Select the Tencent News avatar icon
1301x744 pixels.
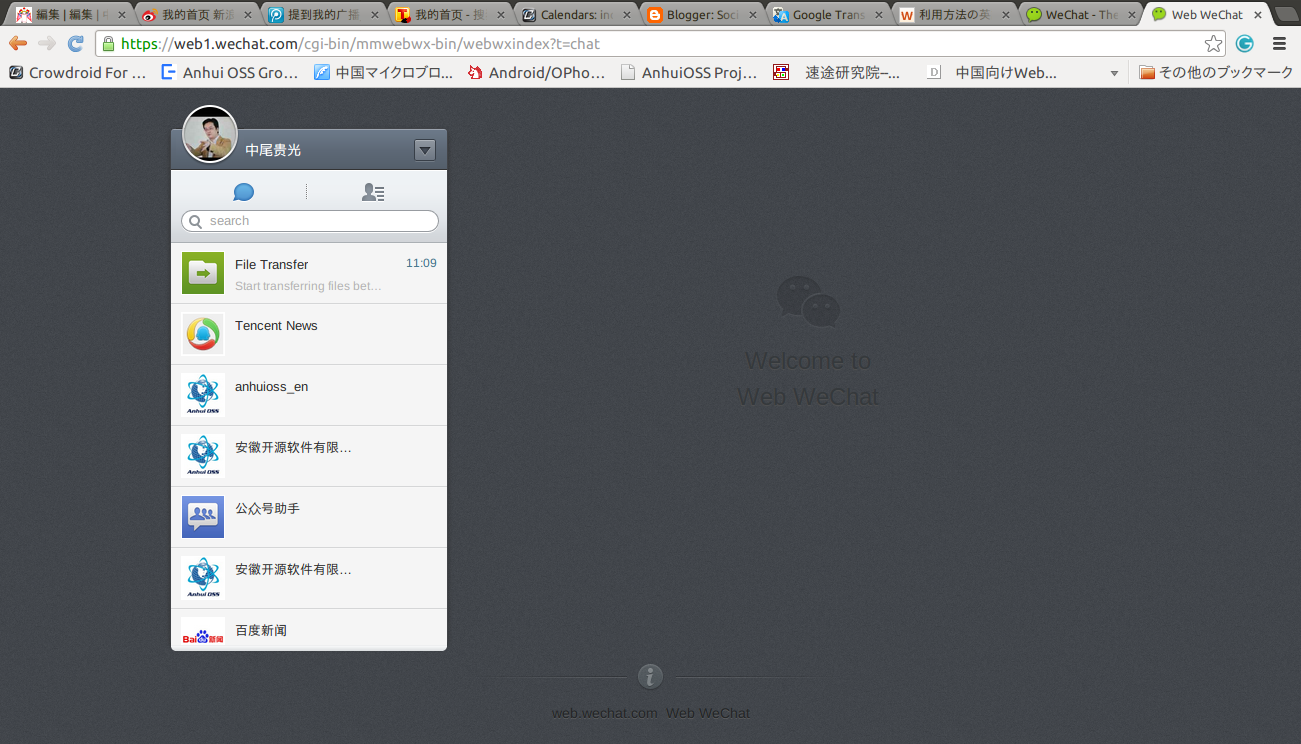(202, 333)
